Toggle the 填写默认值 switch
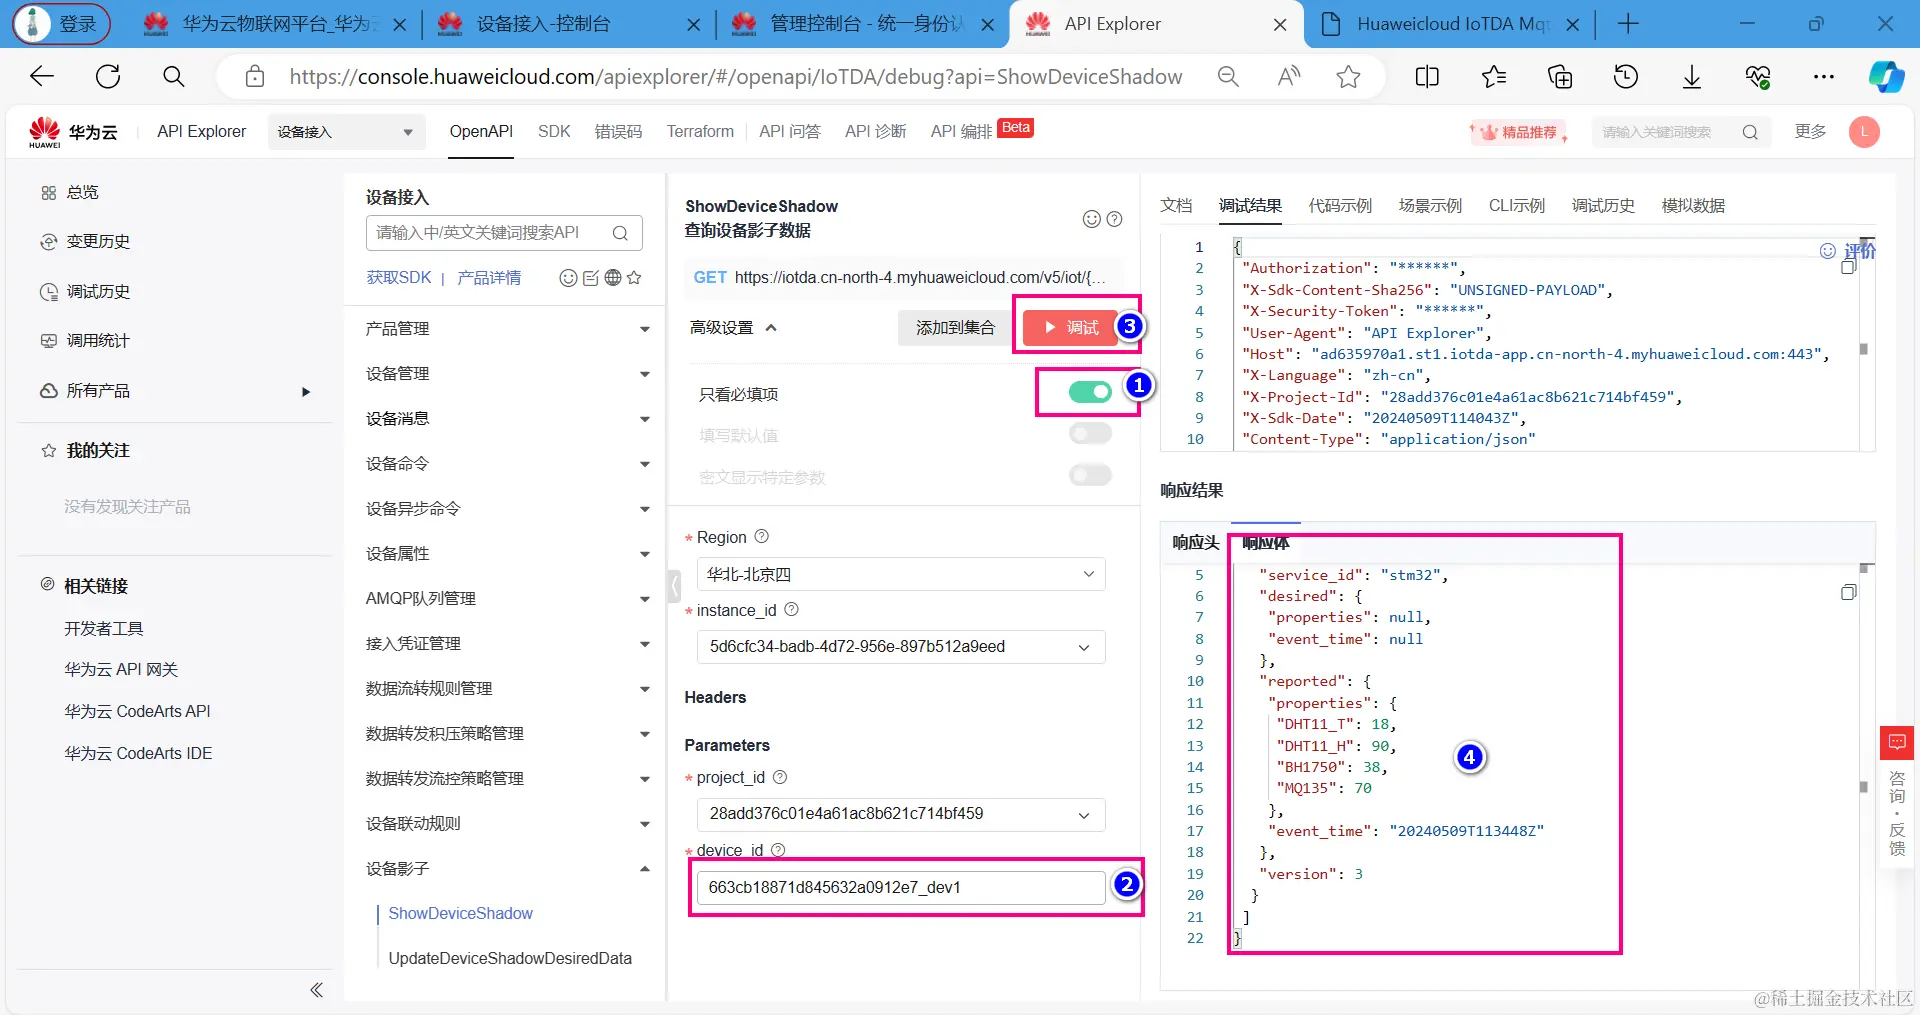Viewport: 1920px width, 1015px height. (1090, 433)
